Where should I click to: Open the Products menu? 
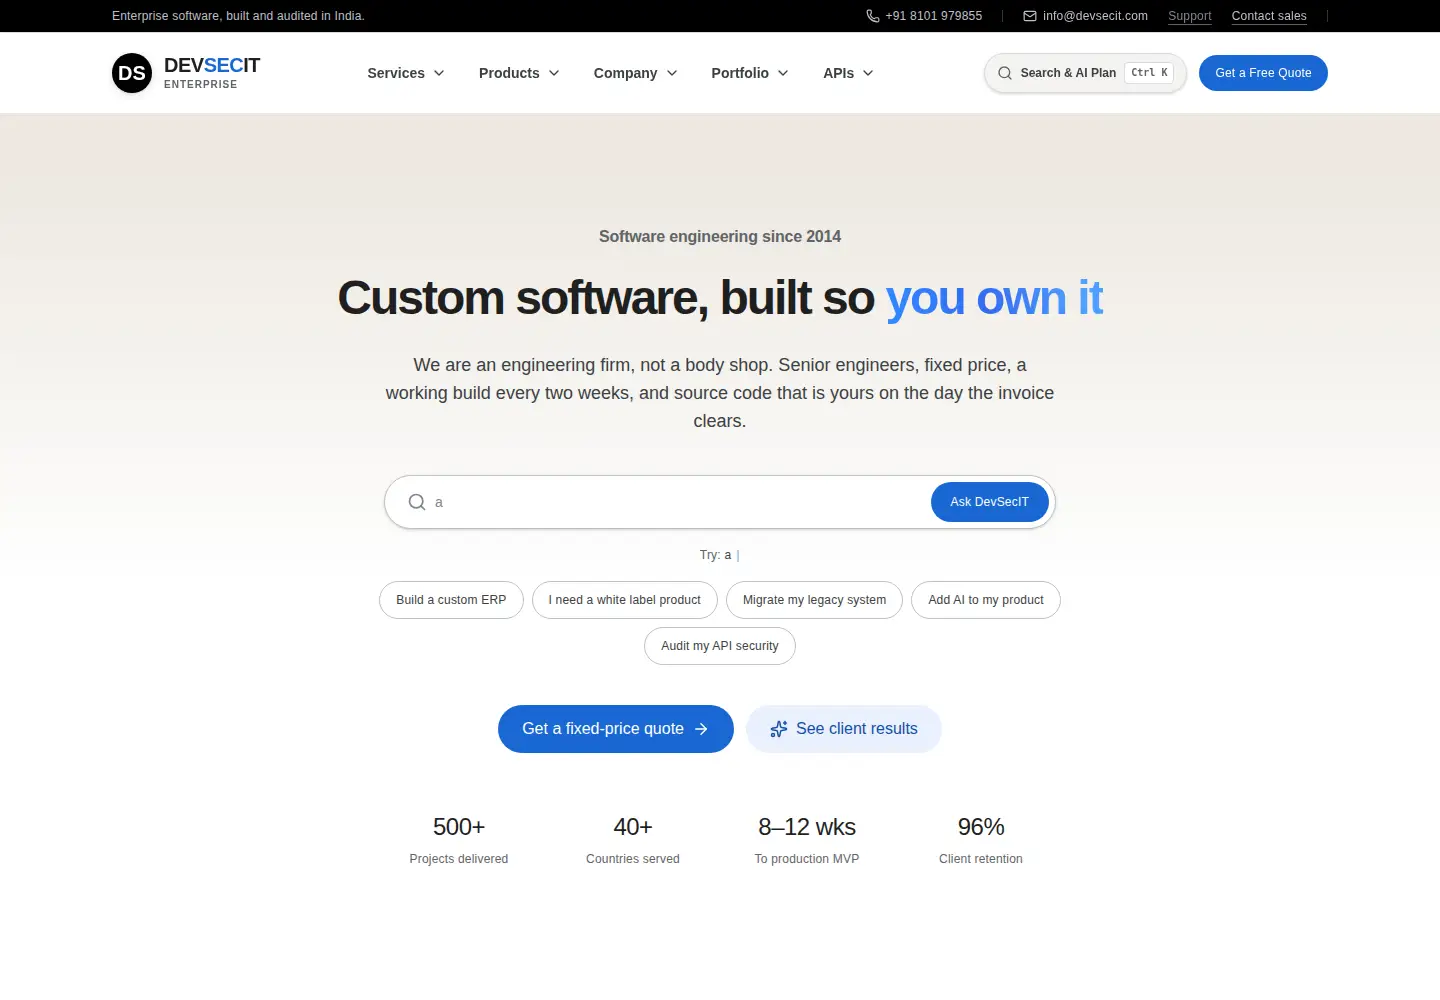coord(519,73)
